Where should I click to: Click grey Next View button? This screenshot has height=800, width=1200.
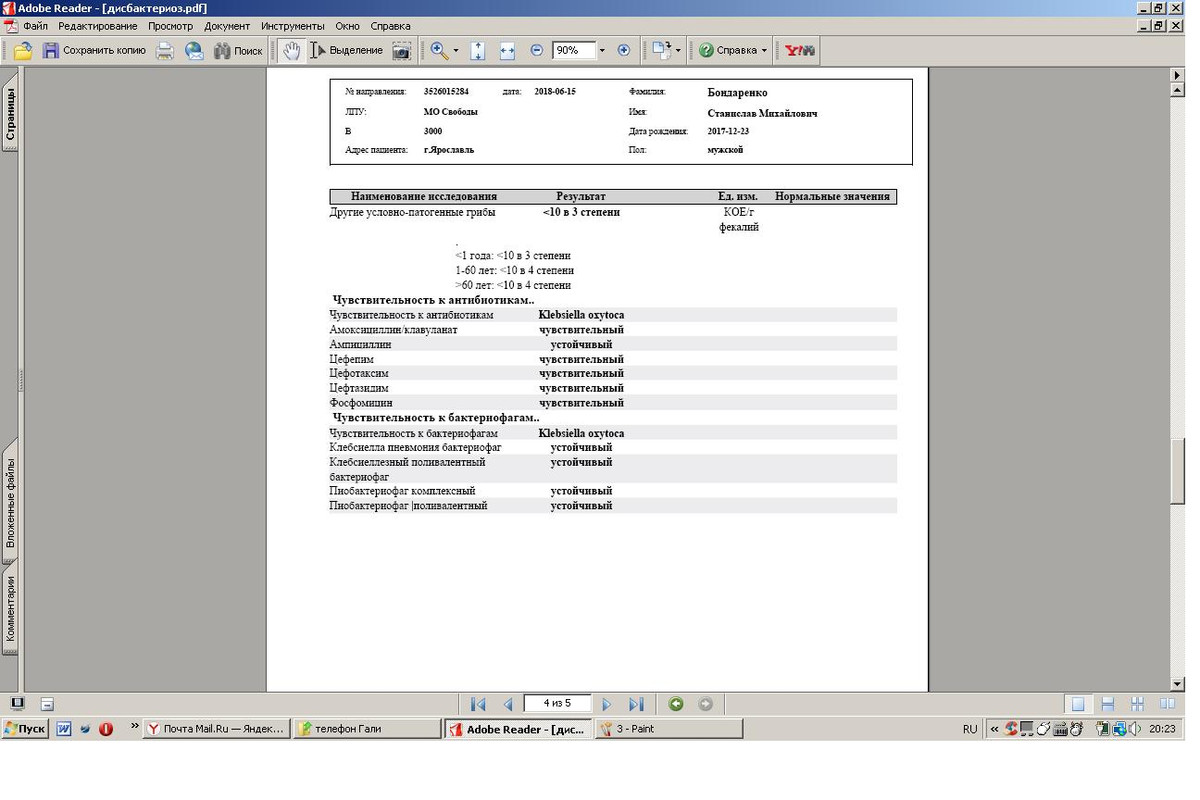[705, 704]
